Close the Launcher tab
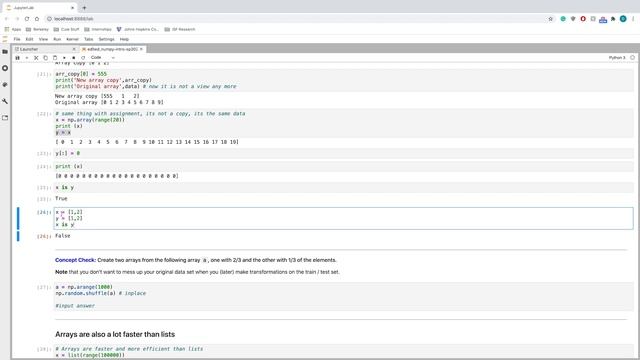 [74, 49]
